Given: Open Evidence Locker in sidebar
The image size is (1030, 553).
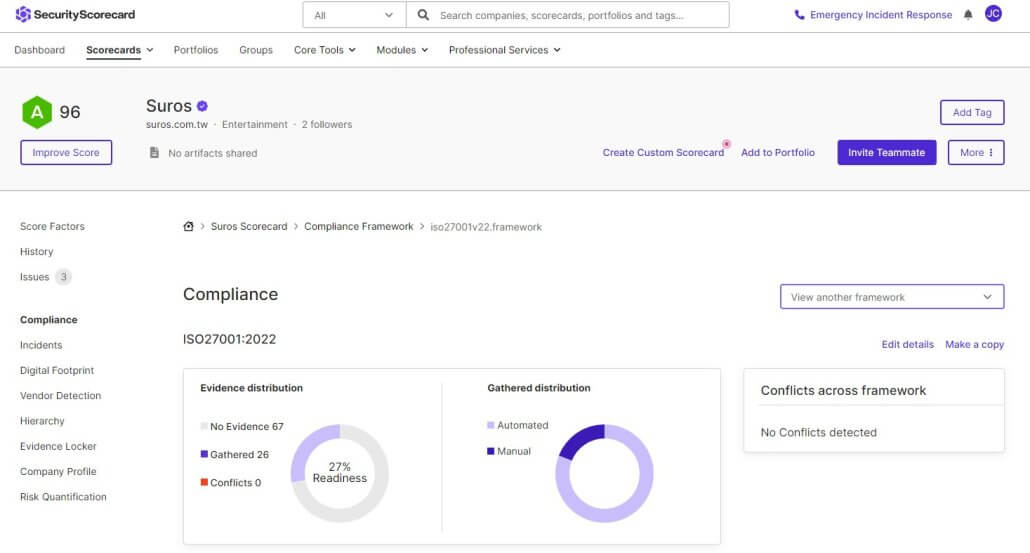Looking at the screenshot, I should click(58, 446).
